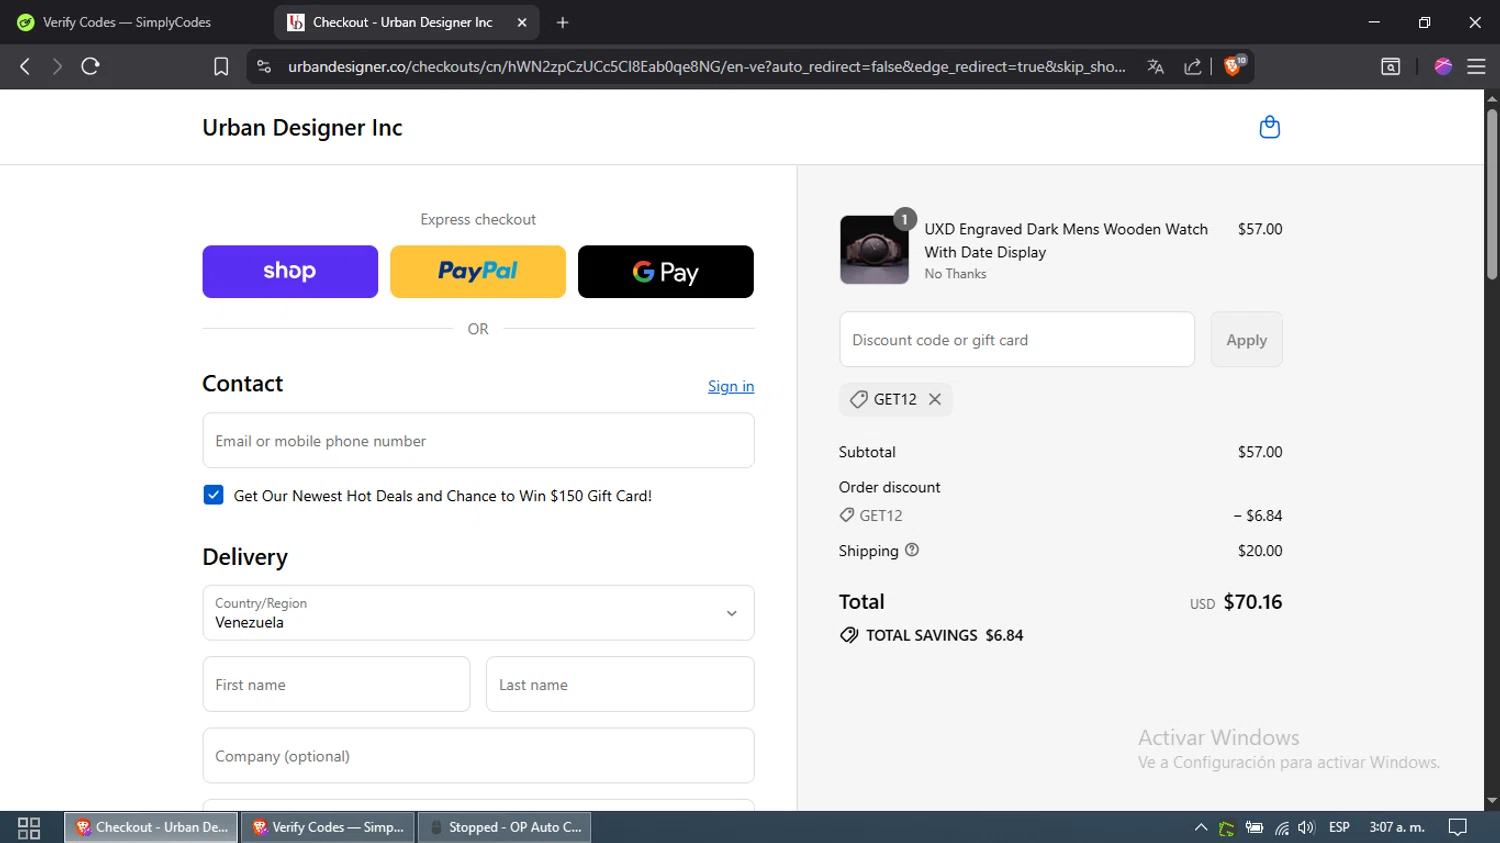The image size is (1500, 843).
Task: Open Stopped - OP Auto C taskbar window
Action: click(x=505, y=827)
